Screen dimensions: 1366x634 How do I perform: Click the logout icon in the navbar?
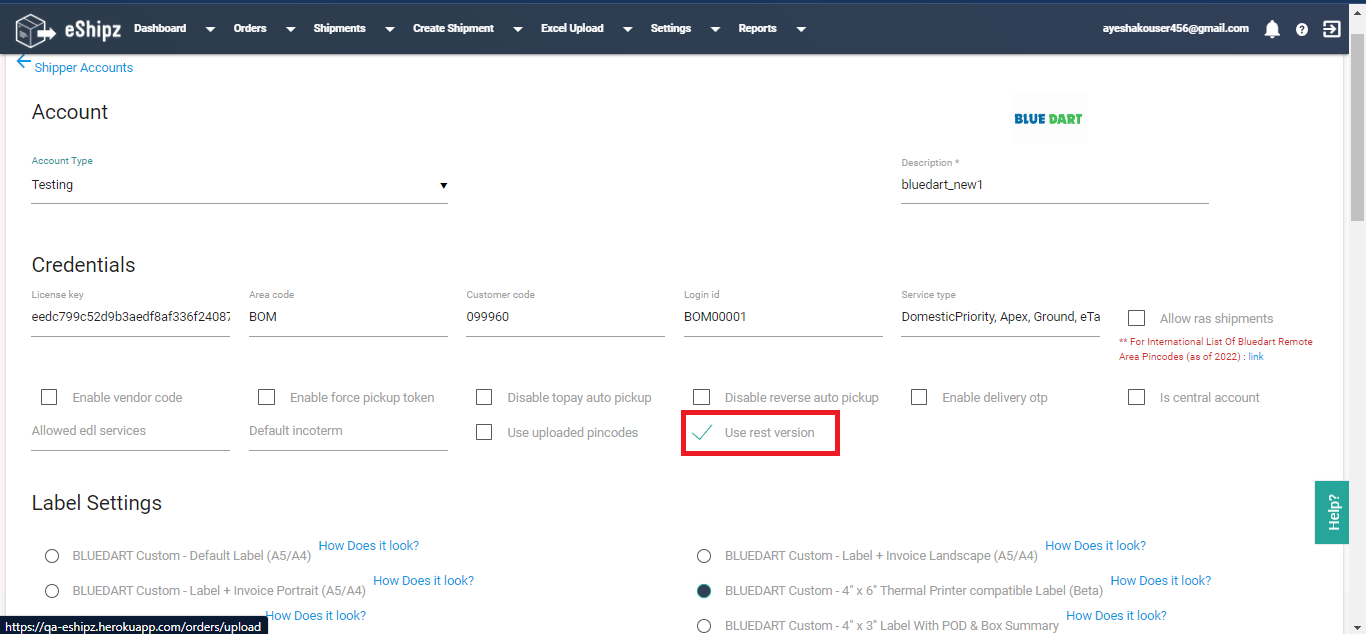tap(1331, 29)
